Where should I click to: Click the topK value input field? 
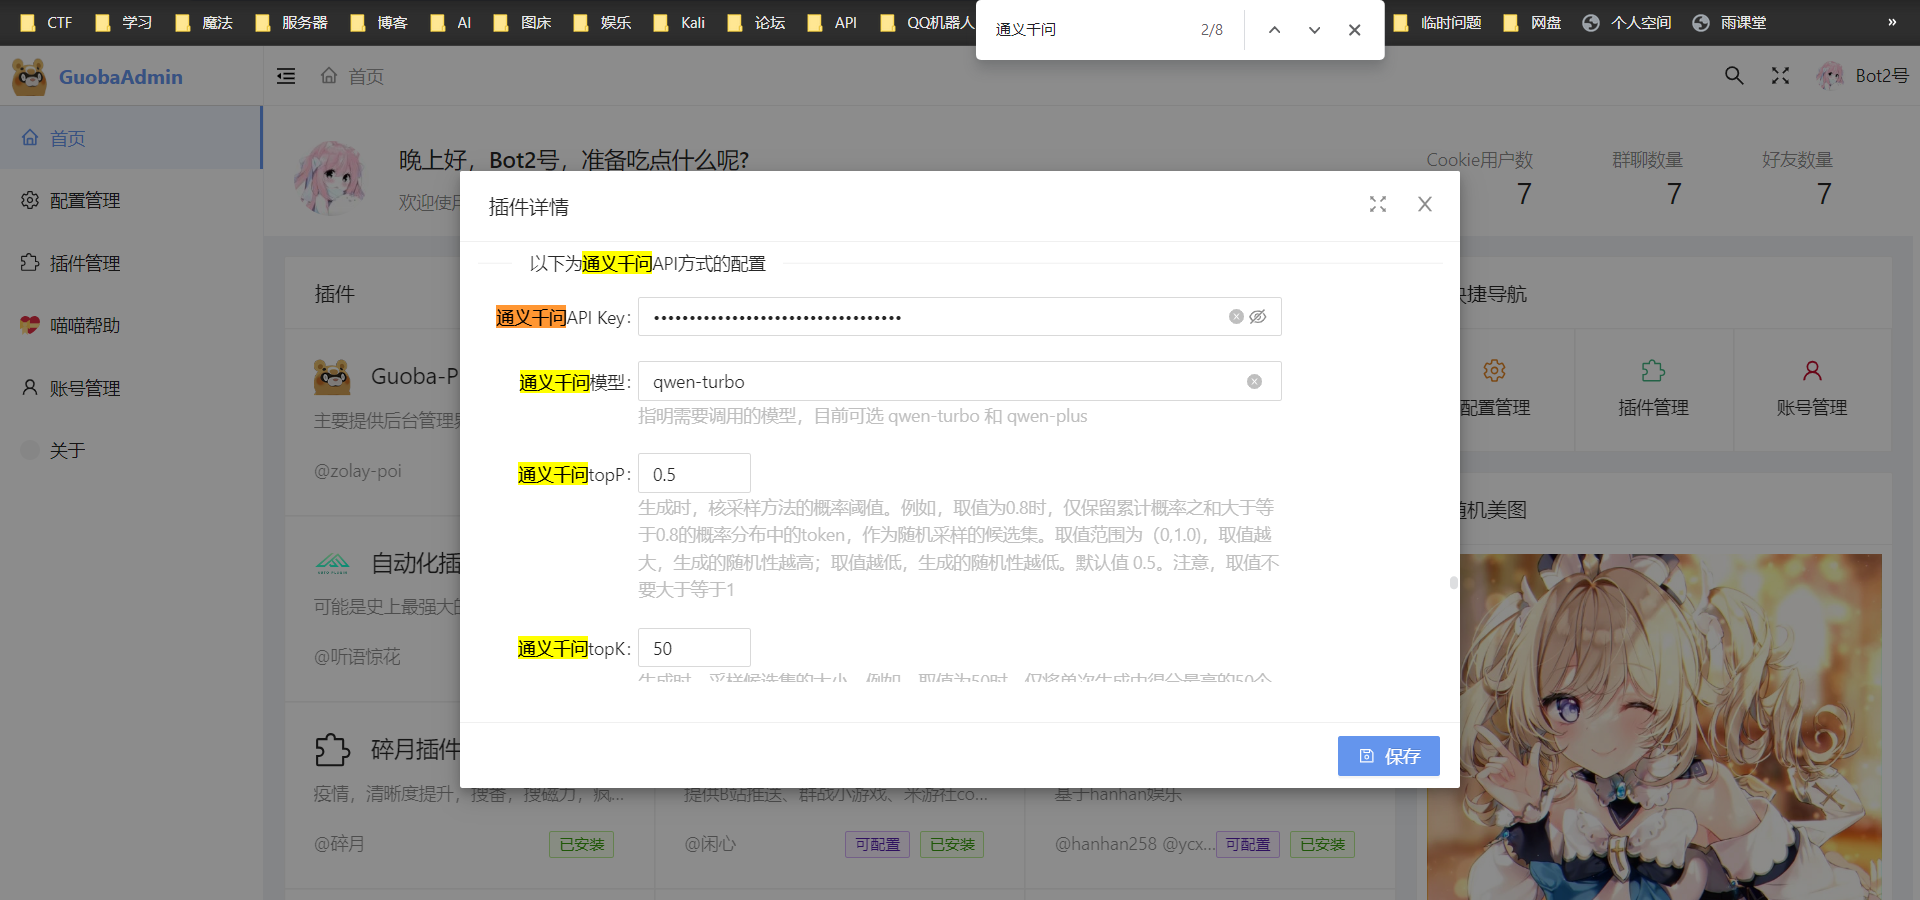point(694,648)
